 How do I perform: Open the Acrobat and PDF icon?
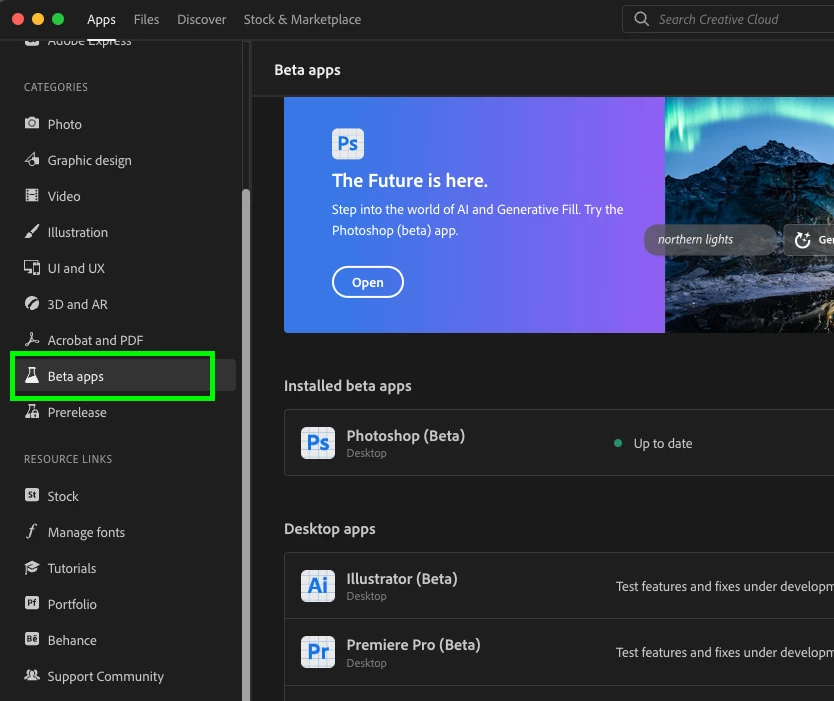pyautogui.click(x=32, y=339)
